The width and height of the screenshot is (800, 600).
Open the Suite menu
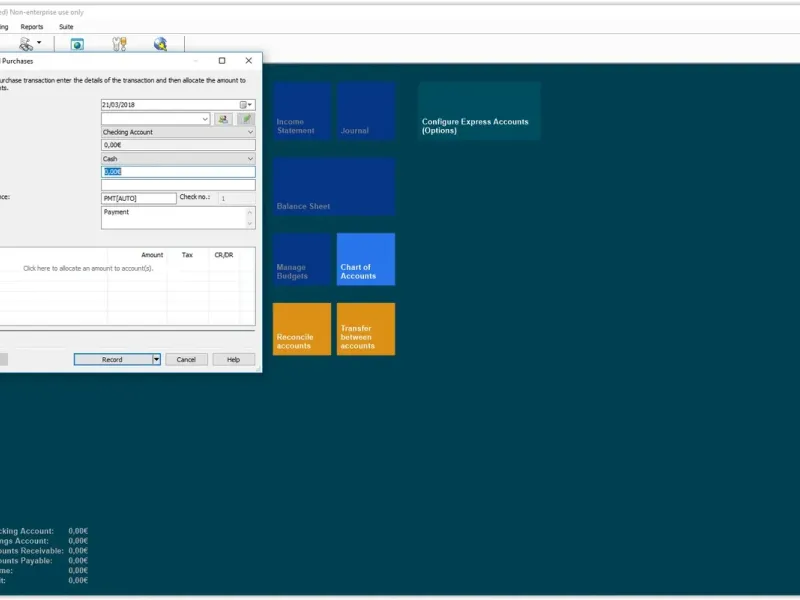(x=66, y=27)
